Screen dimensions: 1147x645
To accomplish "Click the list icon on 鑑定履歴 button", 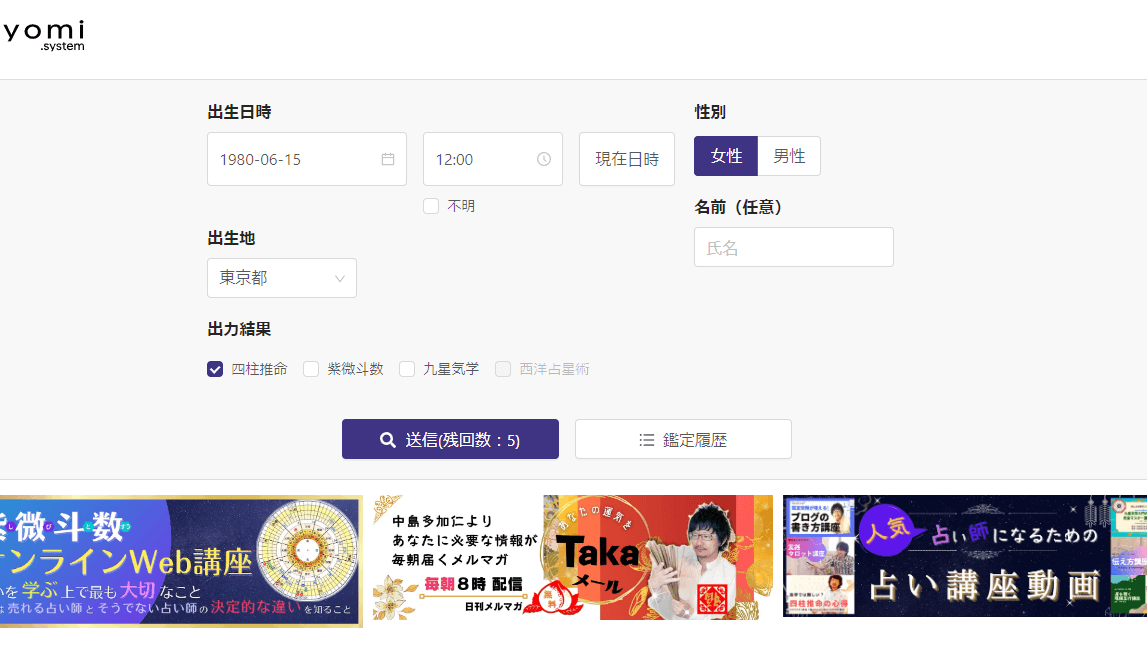I will (x=647, y=440).
